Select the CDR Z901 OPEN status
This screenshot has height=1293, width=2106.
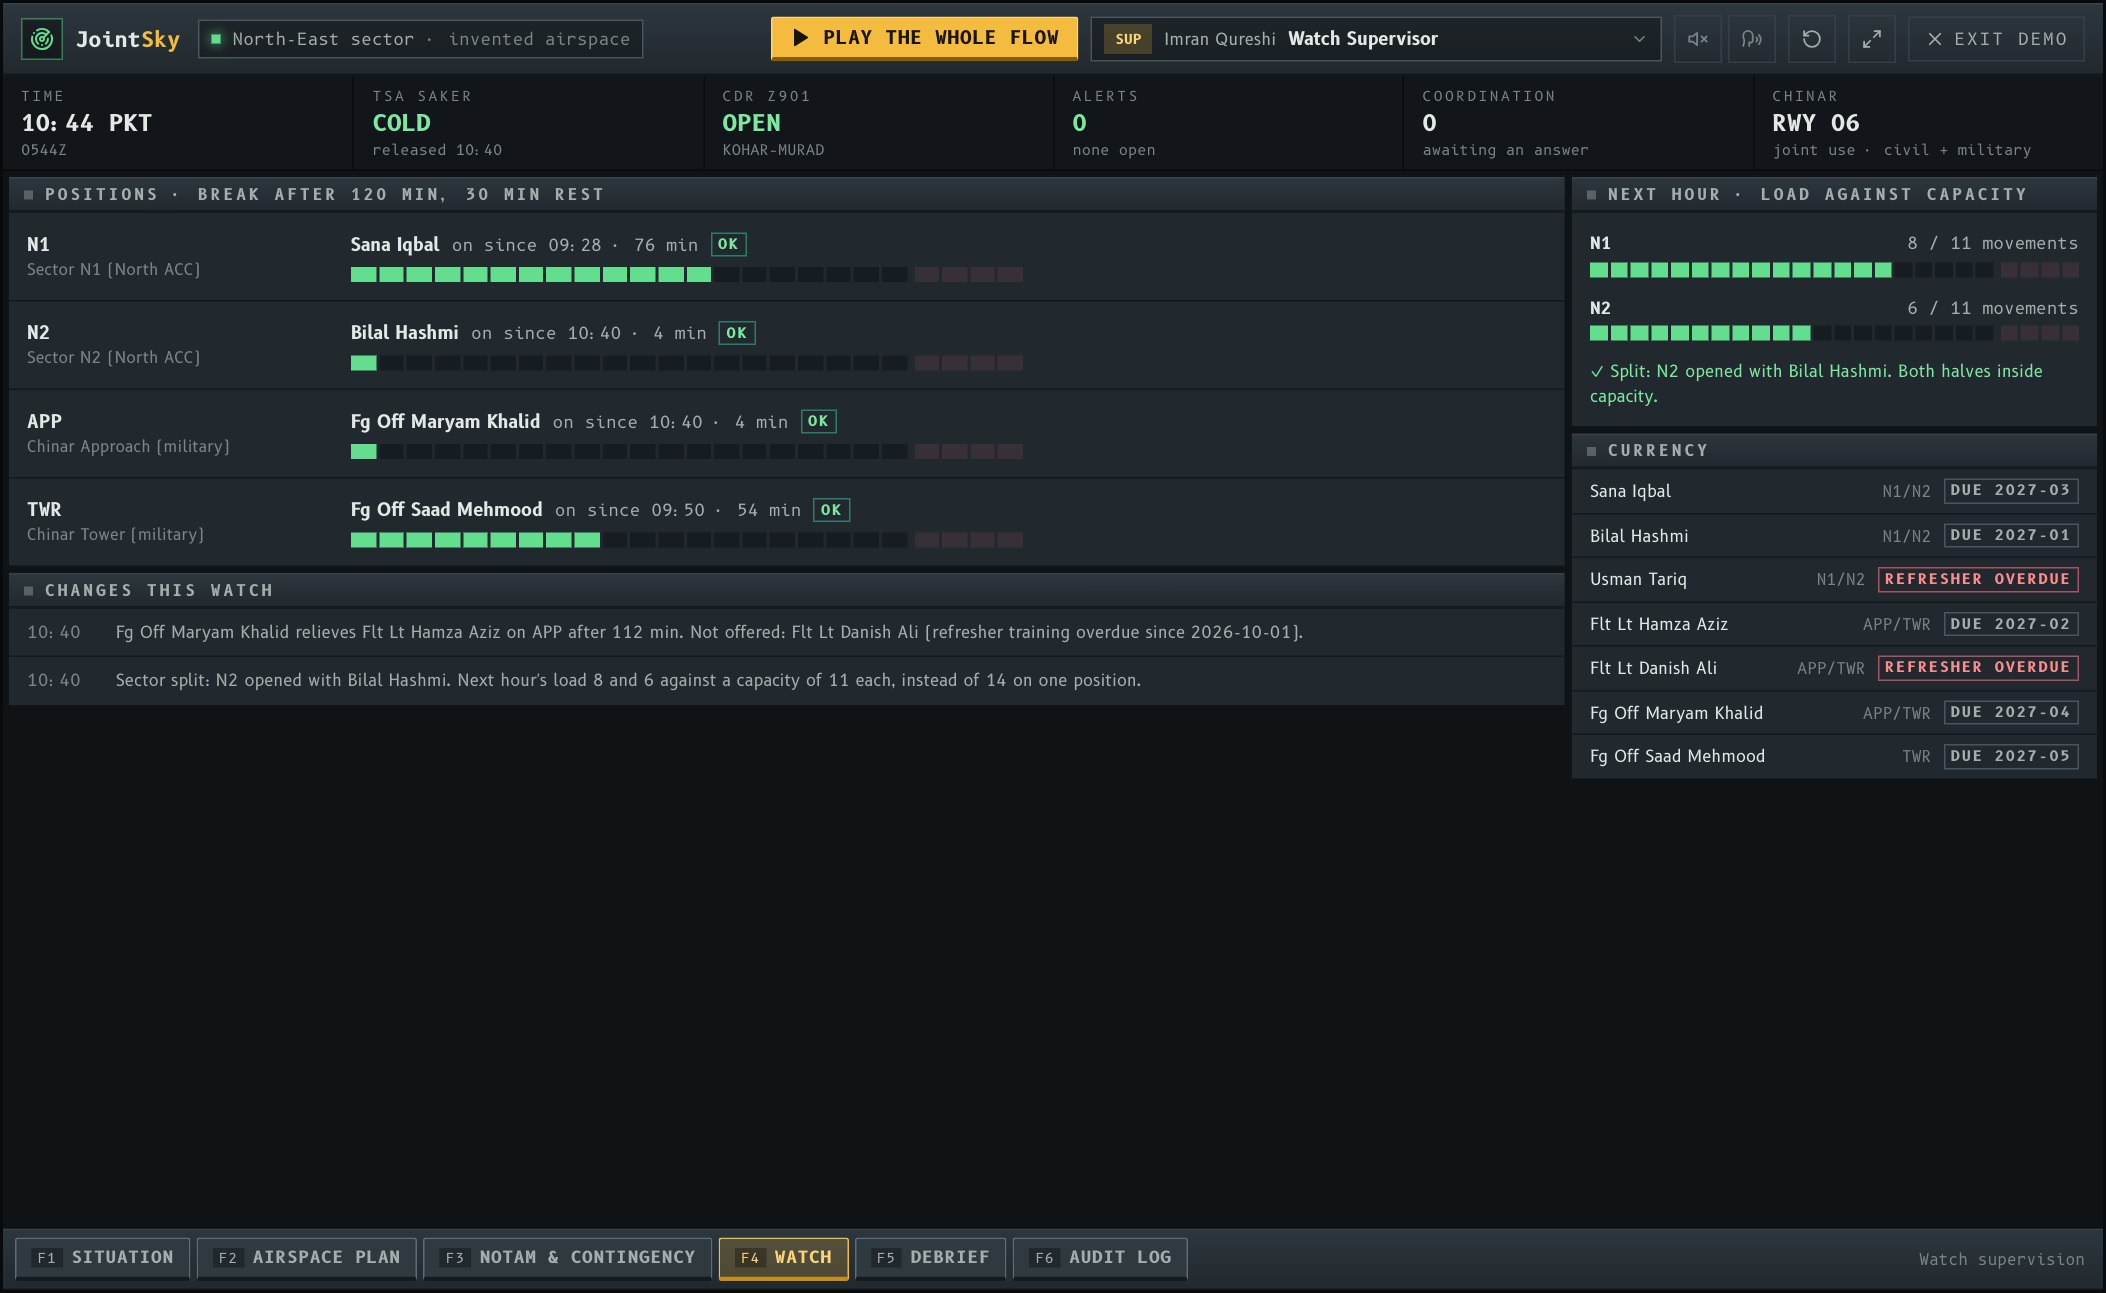click(877, 123)
